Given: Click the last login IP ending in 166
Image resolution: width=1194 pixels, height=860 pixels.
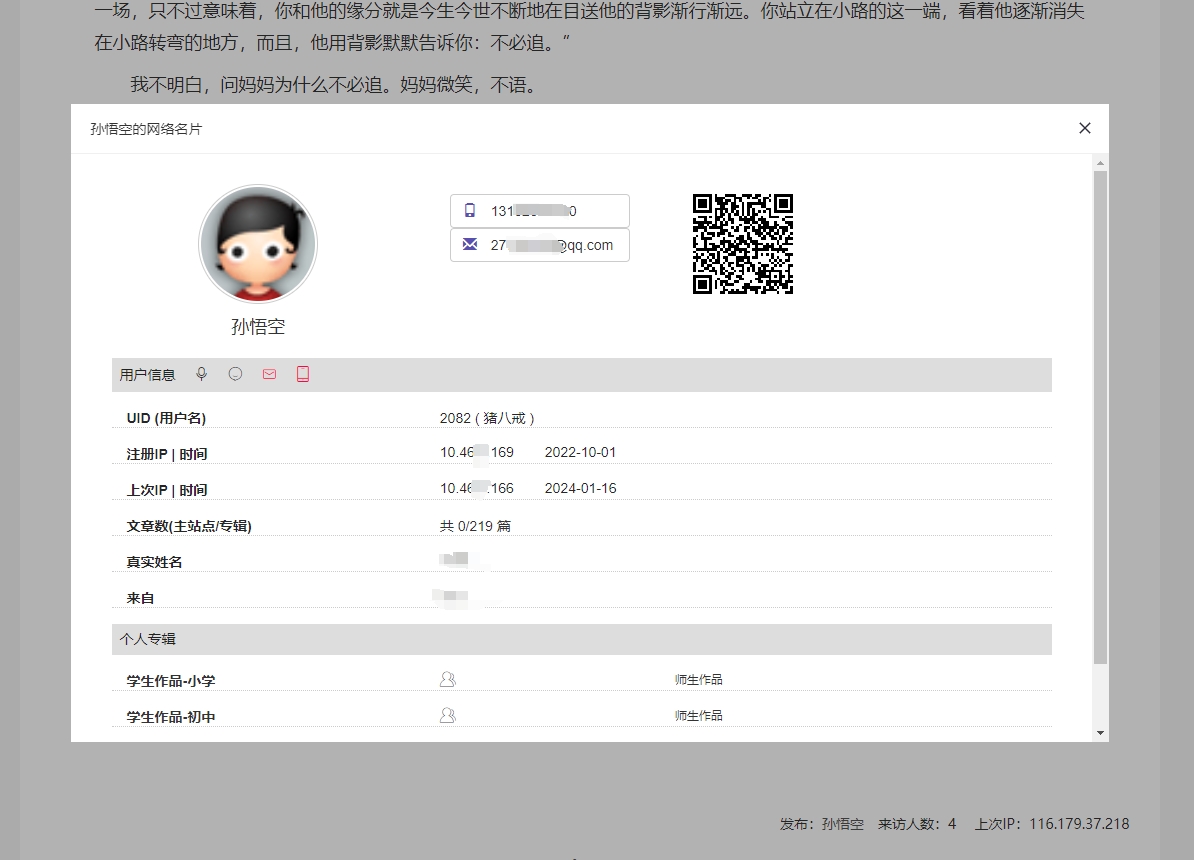Looking at the screenshot, I should (x=477, y=488).
